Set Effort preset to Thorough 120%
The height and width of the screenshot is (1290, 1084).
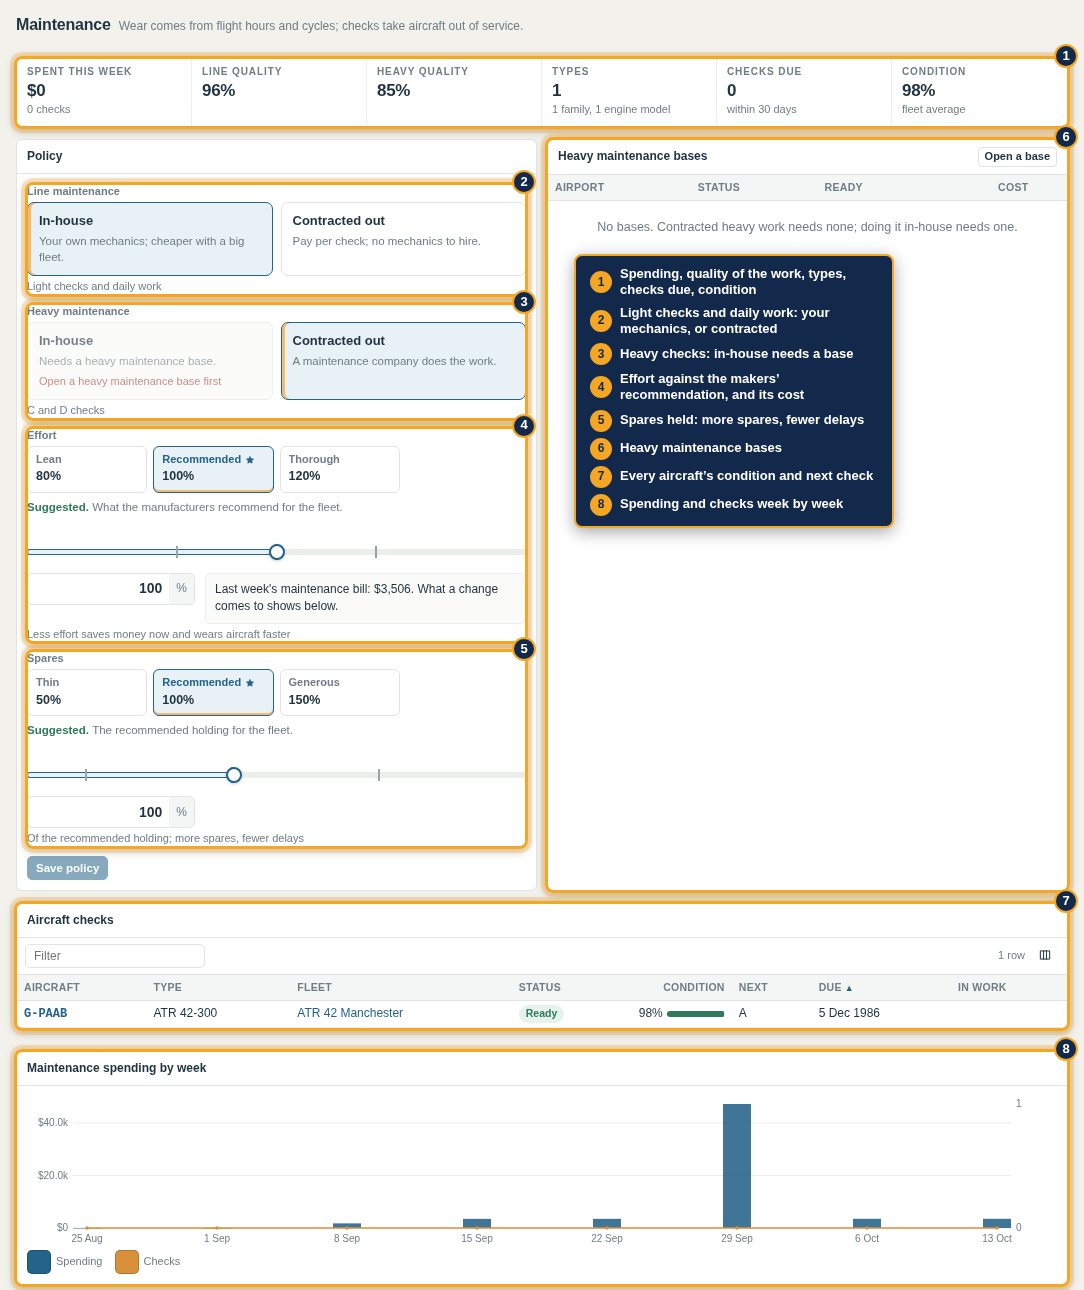click(x=340, y=469)
